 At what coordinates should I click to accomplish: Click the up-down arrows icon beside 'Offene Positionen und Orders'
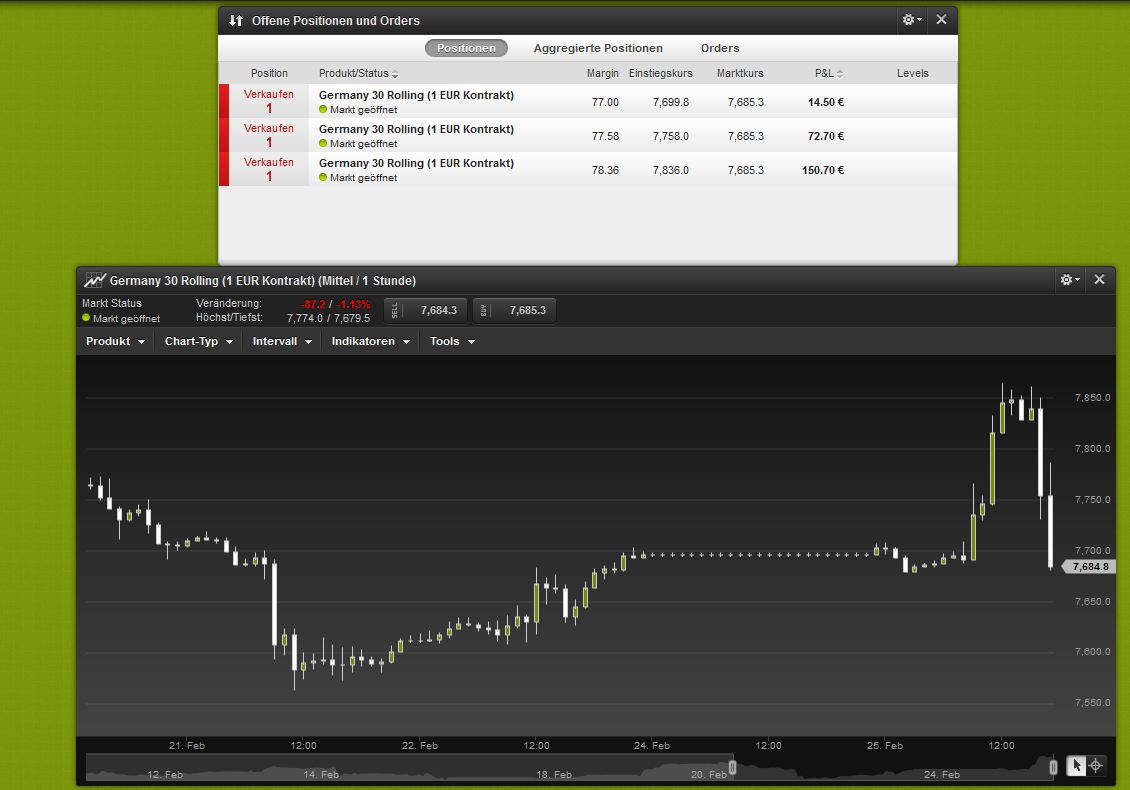pyautogui.click(x=236, y=20)
